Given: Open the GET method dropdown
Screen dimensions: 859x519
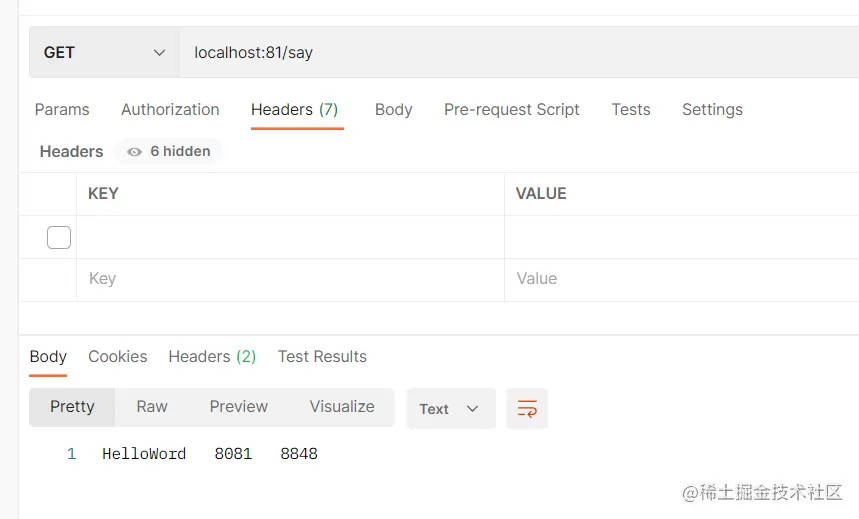Looking at the screenshot, I should (x=104, y=53).
